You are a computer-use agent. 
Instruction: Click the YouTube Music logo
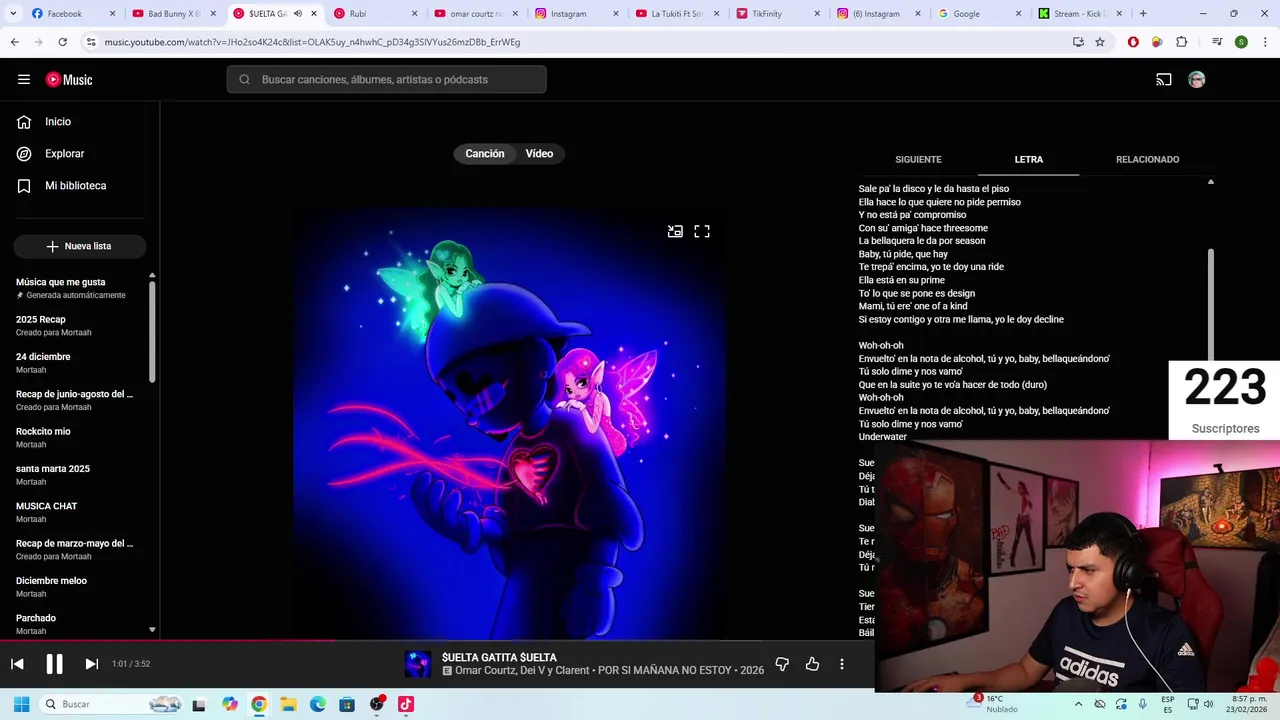pyautogui.click(x=69, y=79)
